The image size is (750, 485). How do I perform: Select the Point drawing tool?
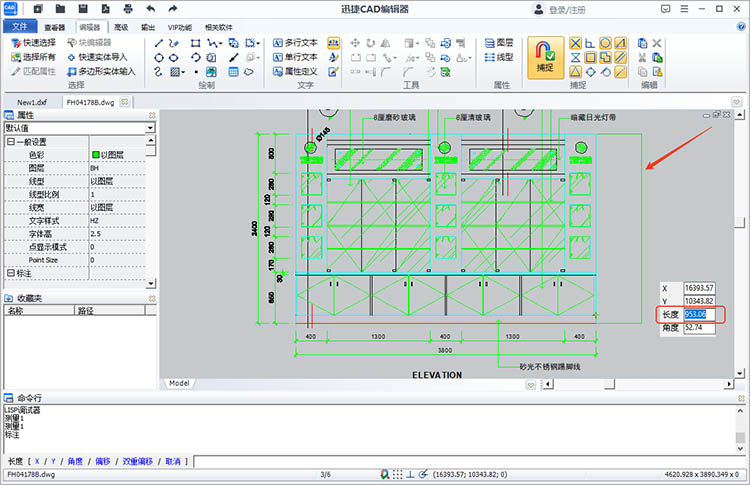click(196, 72)
